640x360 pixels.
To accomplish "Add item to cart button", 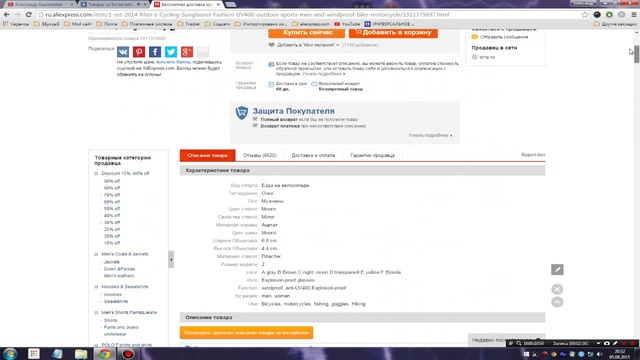I will point(393,33).
